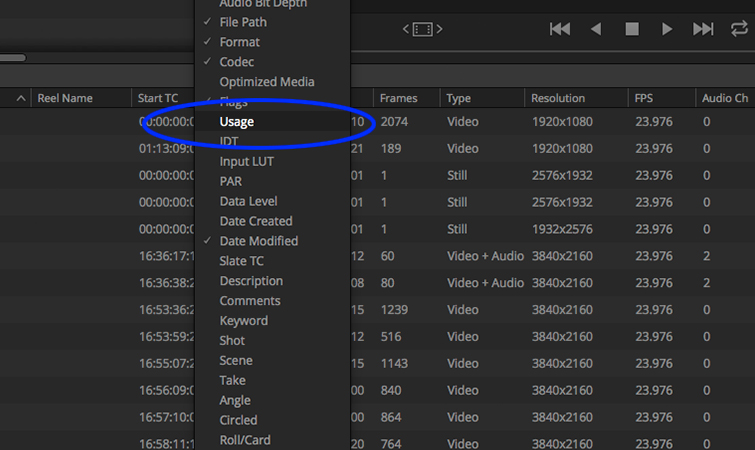
Task: Sort by FPS column header
Action: point(643,98)
